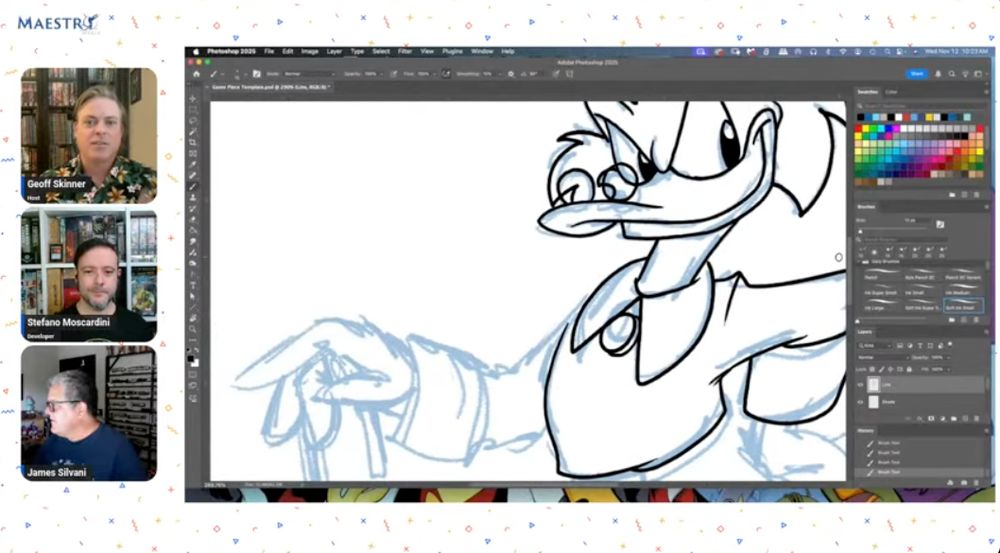
Task: Collapse the brush group folder
Action: (858, 262)
